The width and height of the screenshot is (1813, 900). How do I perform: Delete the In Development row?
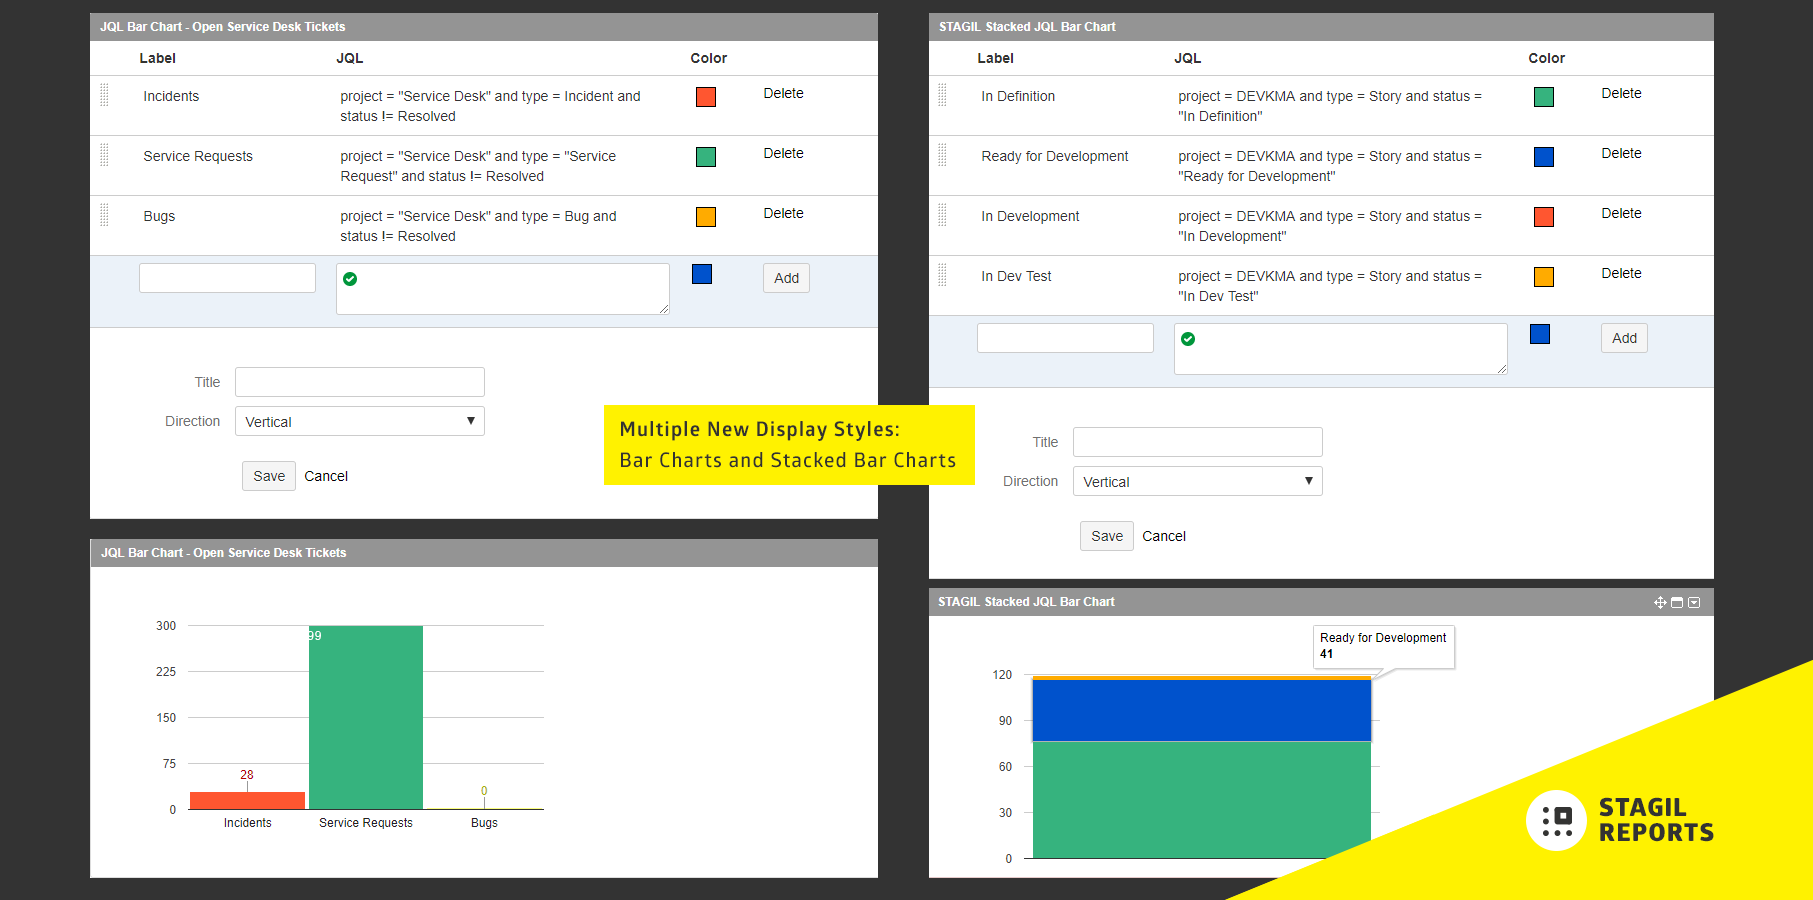pyautogui.click(x=1621, y=213)
